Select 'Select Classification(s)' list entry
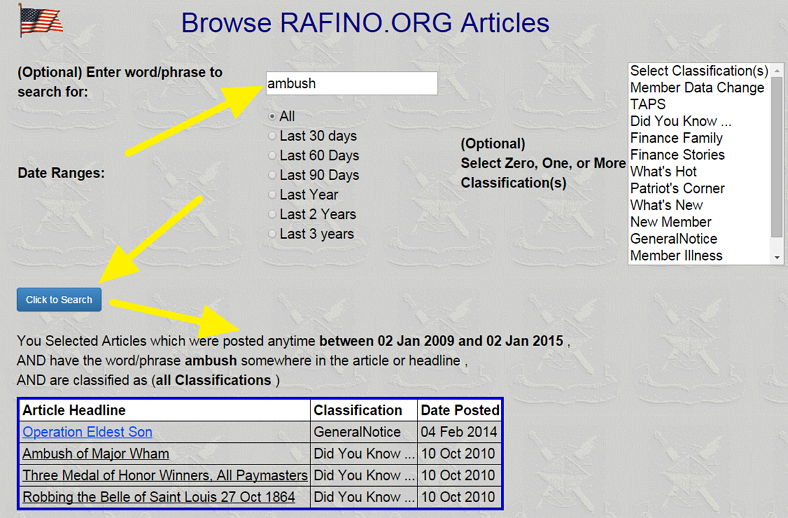788x518 pixels. pyautogui.click(x=699, y=71)
